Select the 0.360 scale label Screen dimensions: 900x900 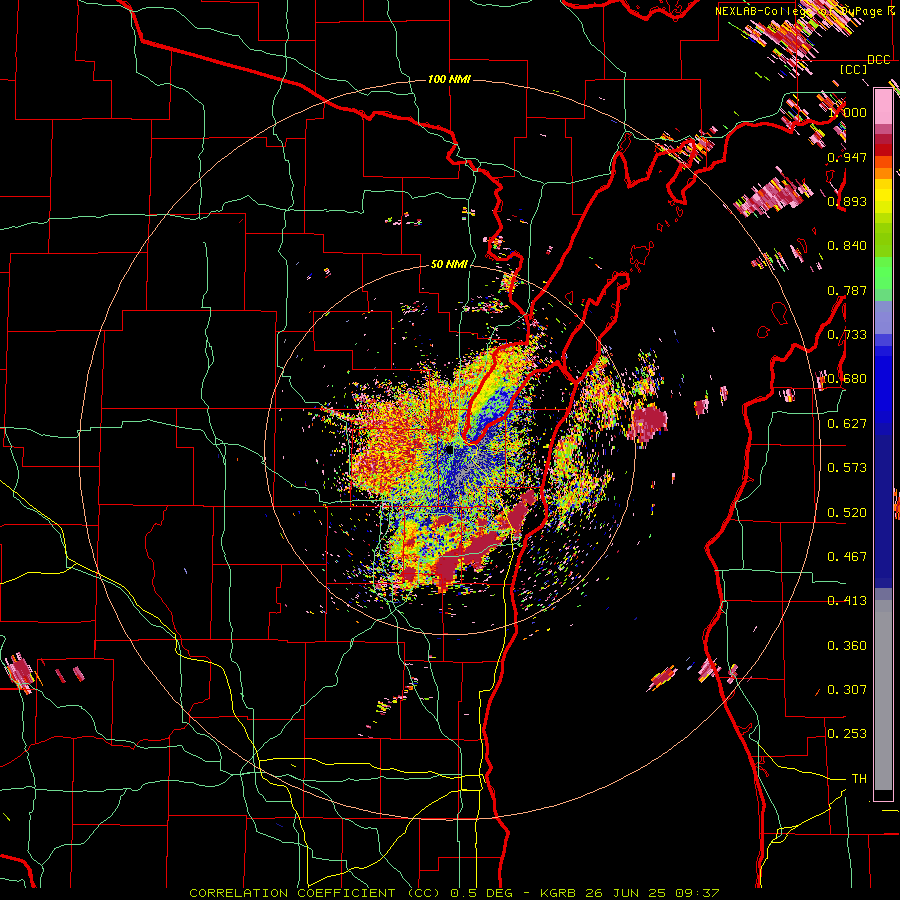847,646
